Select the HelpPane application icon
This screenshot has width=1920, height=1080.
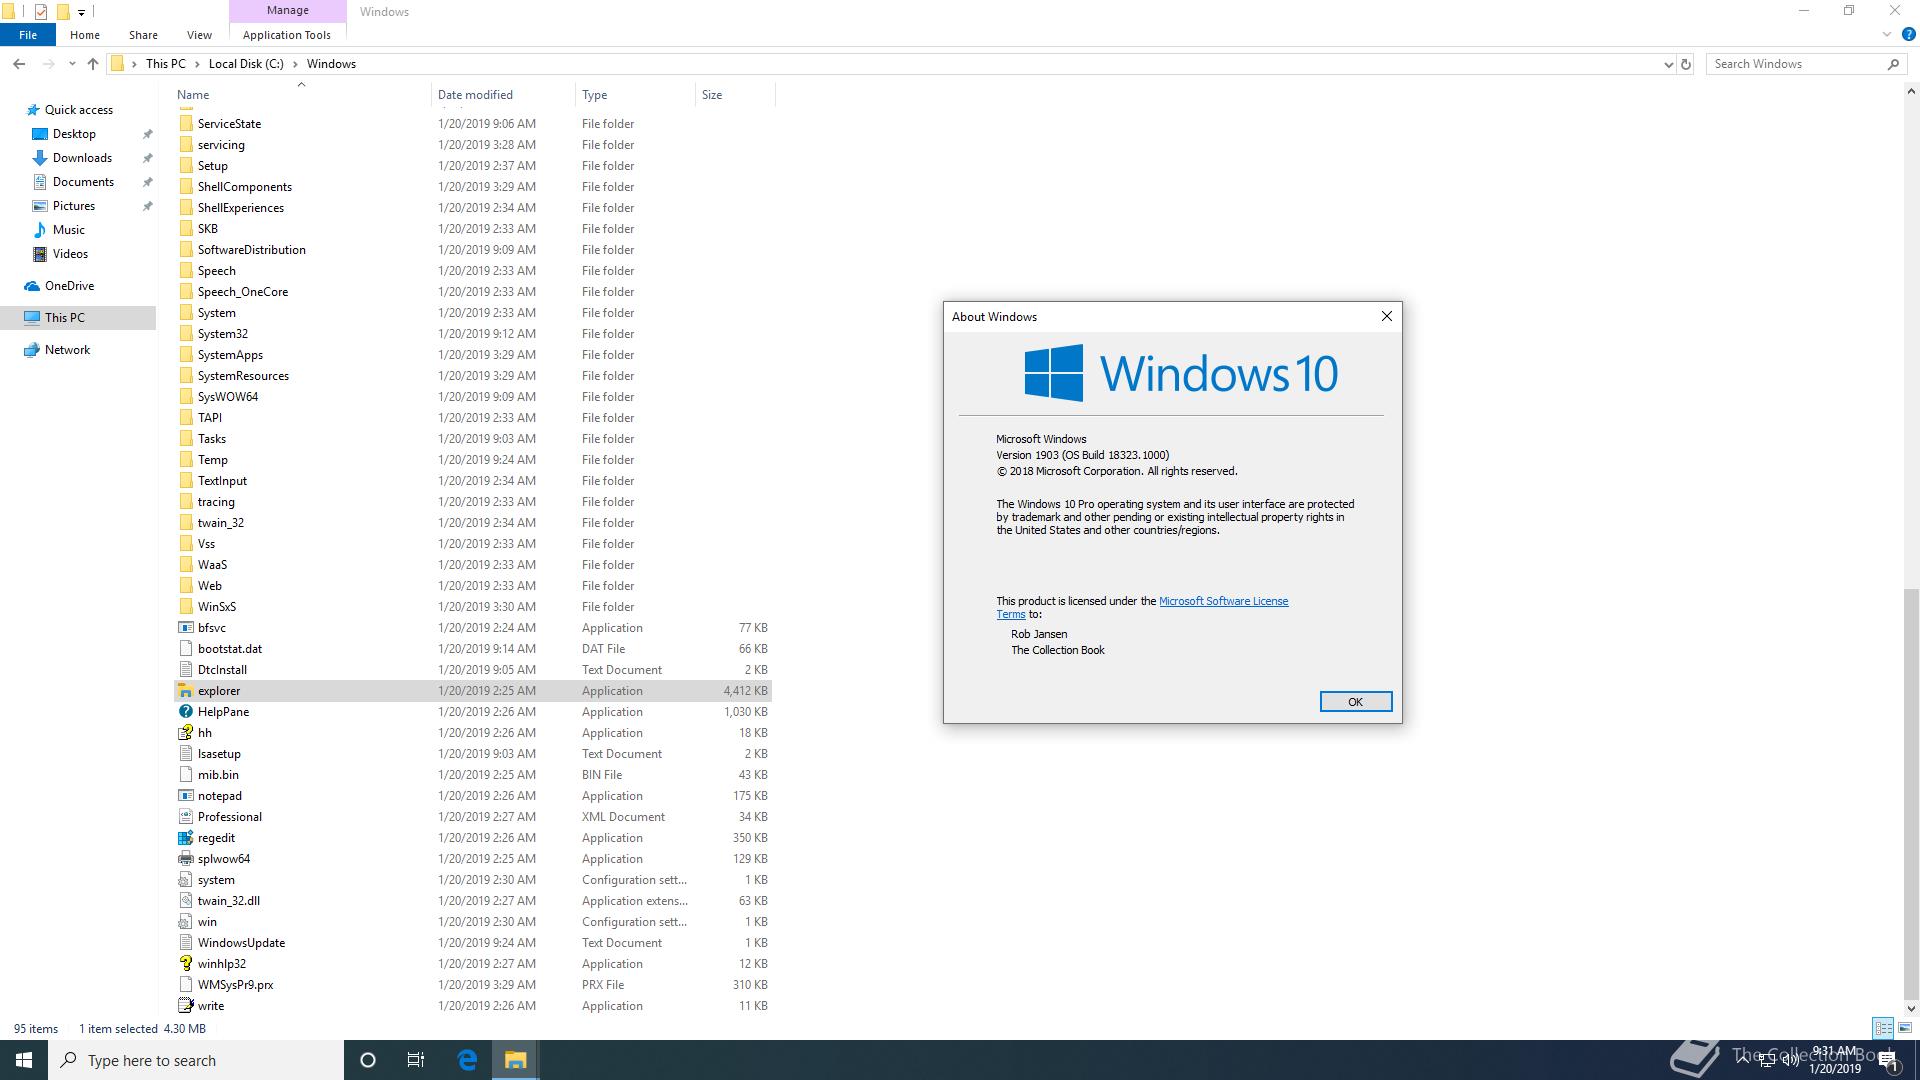[x=185, y=712]
